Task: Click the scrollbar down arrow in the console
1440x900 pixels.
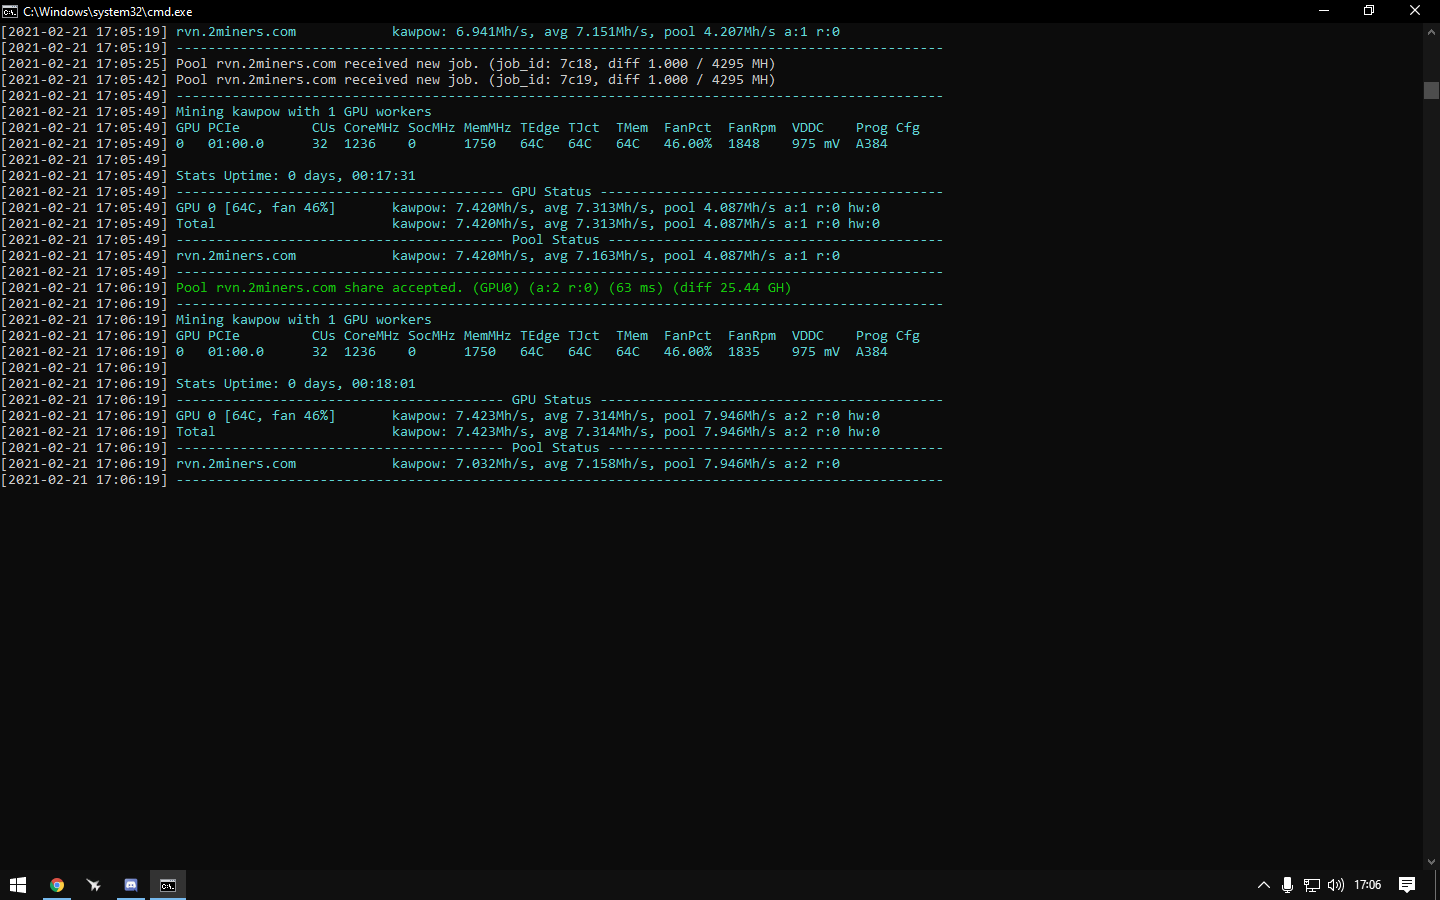Action: pyautogui.click(x=1431, y=862)
